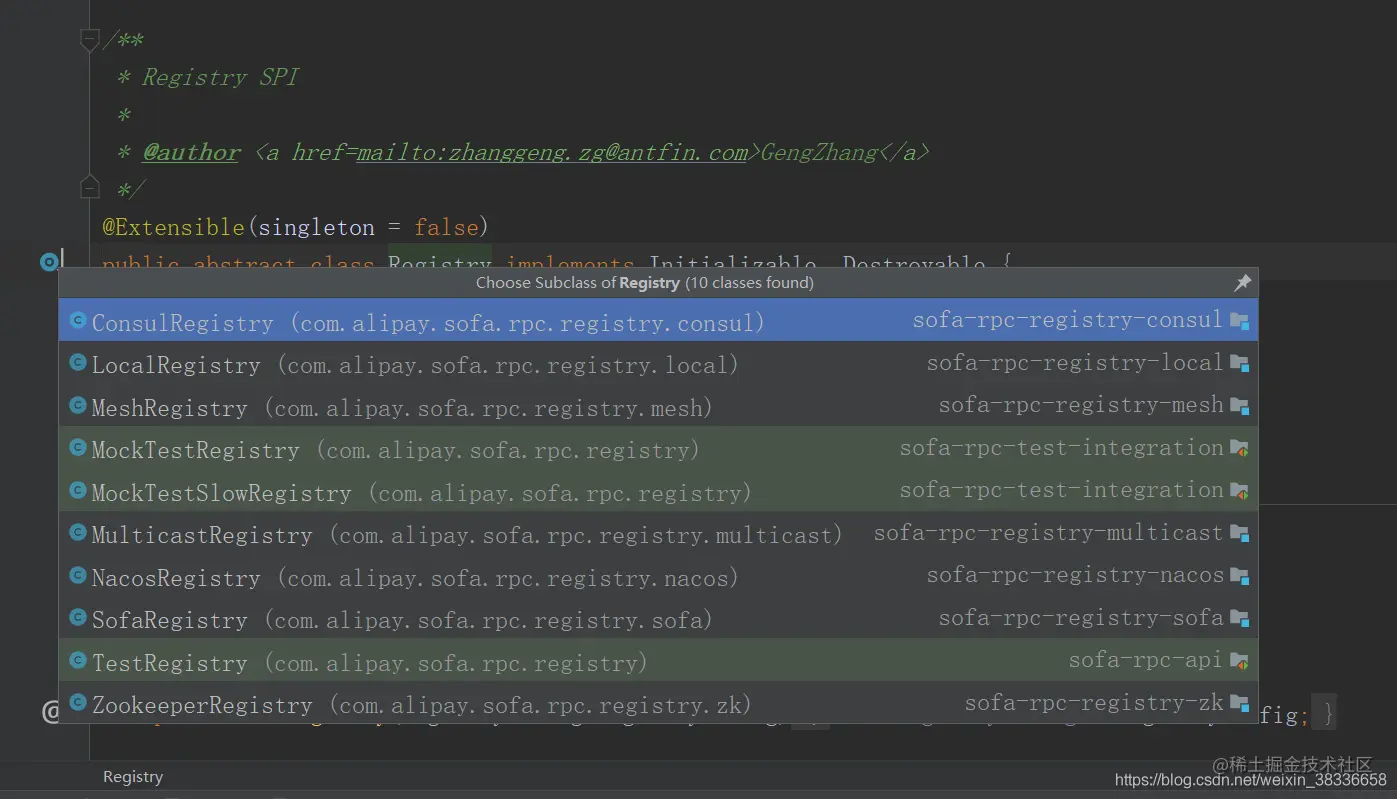Select TestRegistry subclass
Image resolution: width=1397 pixels, height=799 pixels.
[x=658, y=661]
